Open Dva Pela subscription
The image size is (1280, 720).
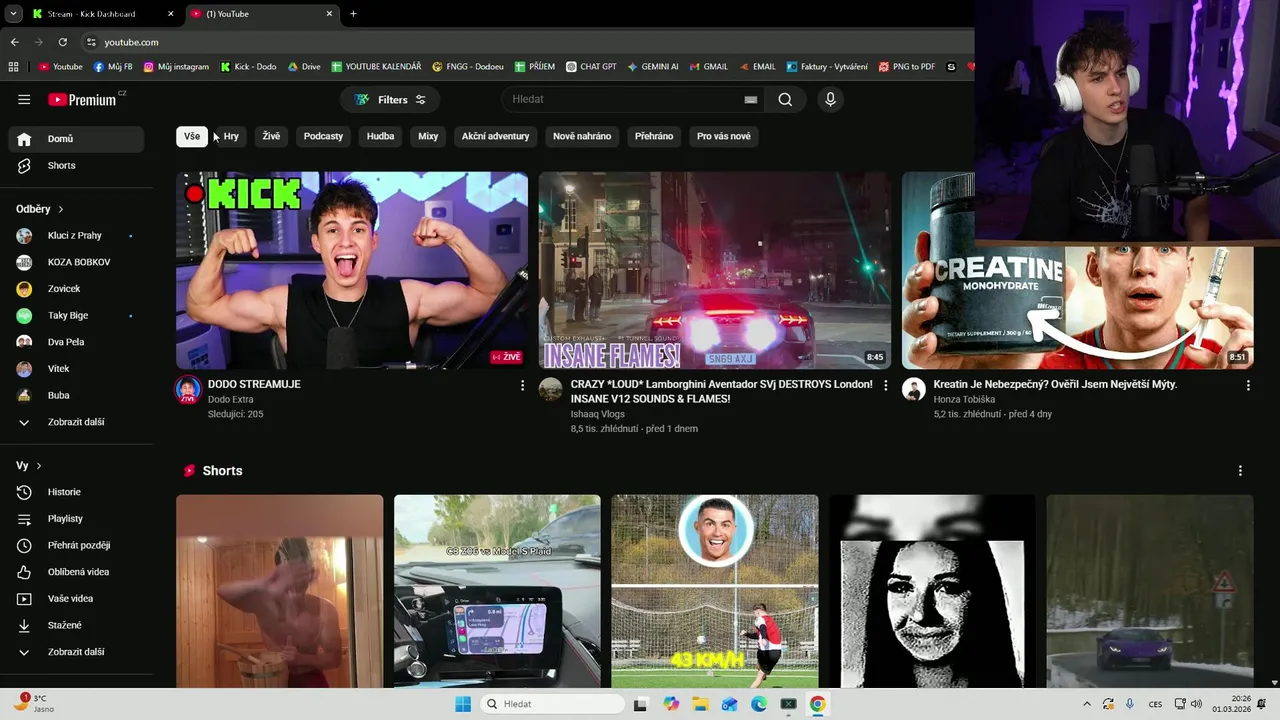coord(76,342)
